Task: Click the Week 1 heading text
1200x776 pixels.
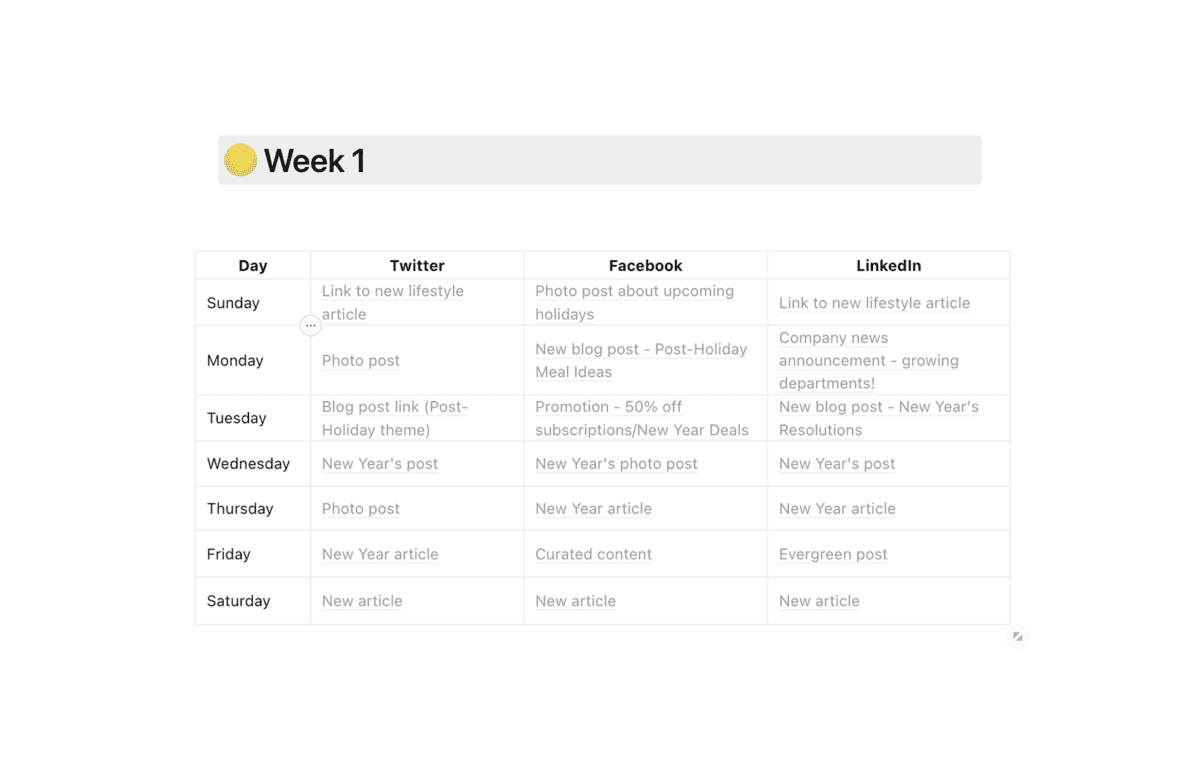Action: (x=314, y=160)
